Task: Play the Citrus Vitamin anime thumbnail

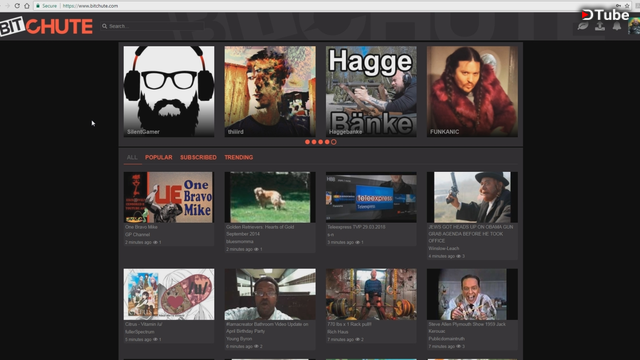Action: click(169, 294)
